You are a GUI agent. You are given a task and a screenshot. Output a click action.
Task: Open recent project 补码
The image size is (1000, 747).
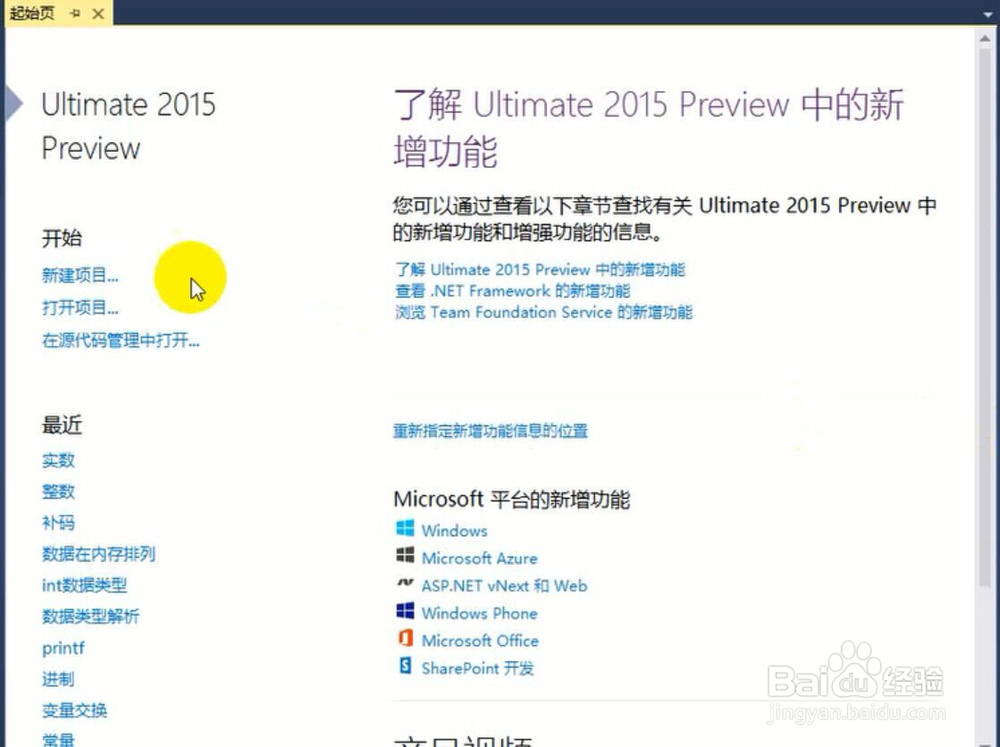pos(58,522)
